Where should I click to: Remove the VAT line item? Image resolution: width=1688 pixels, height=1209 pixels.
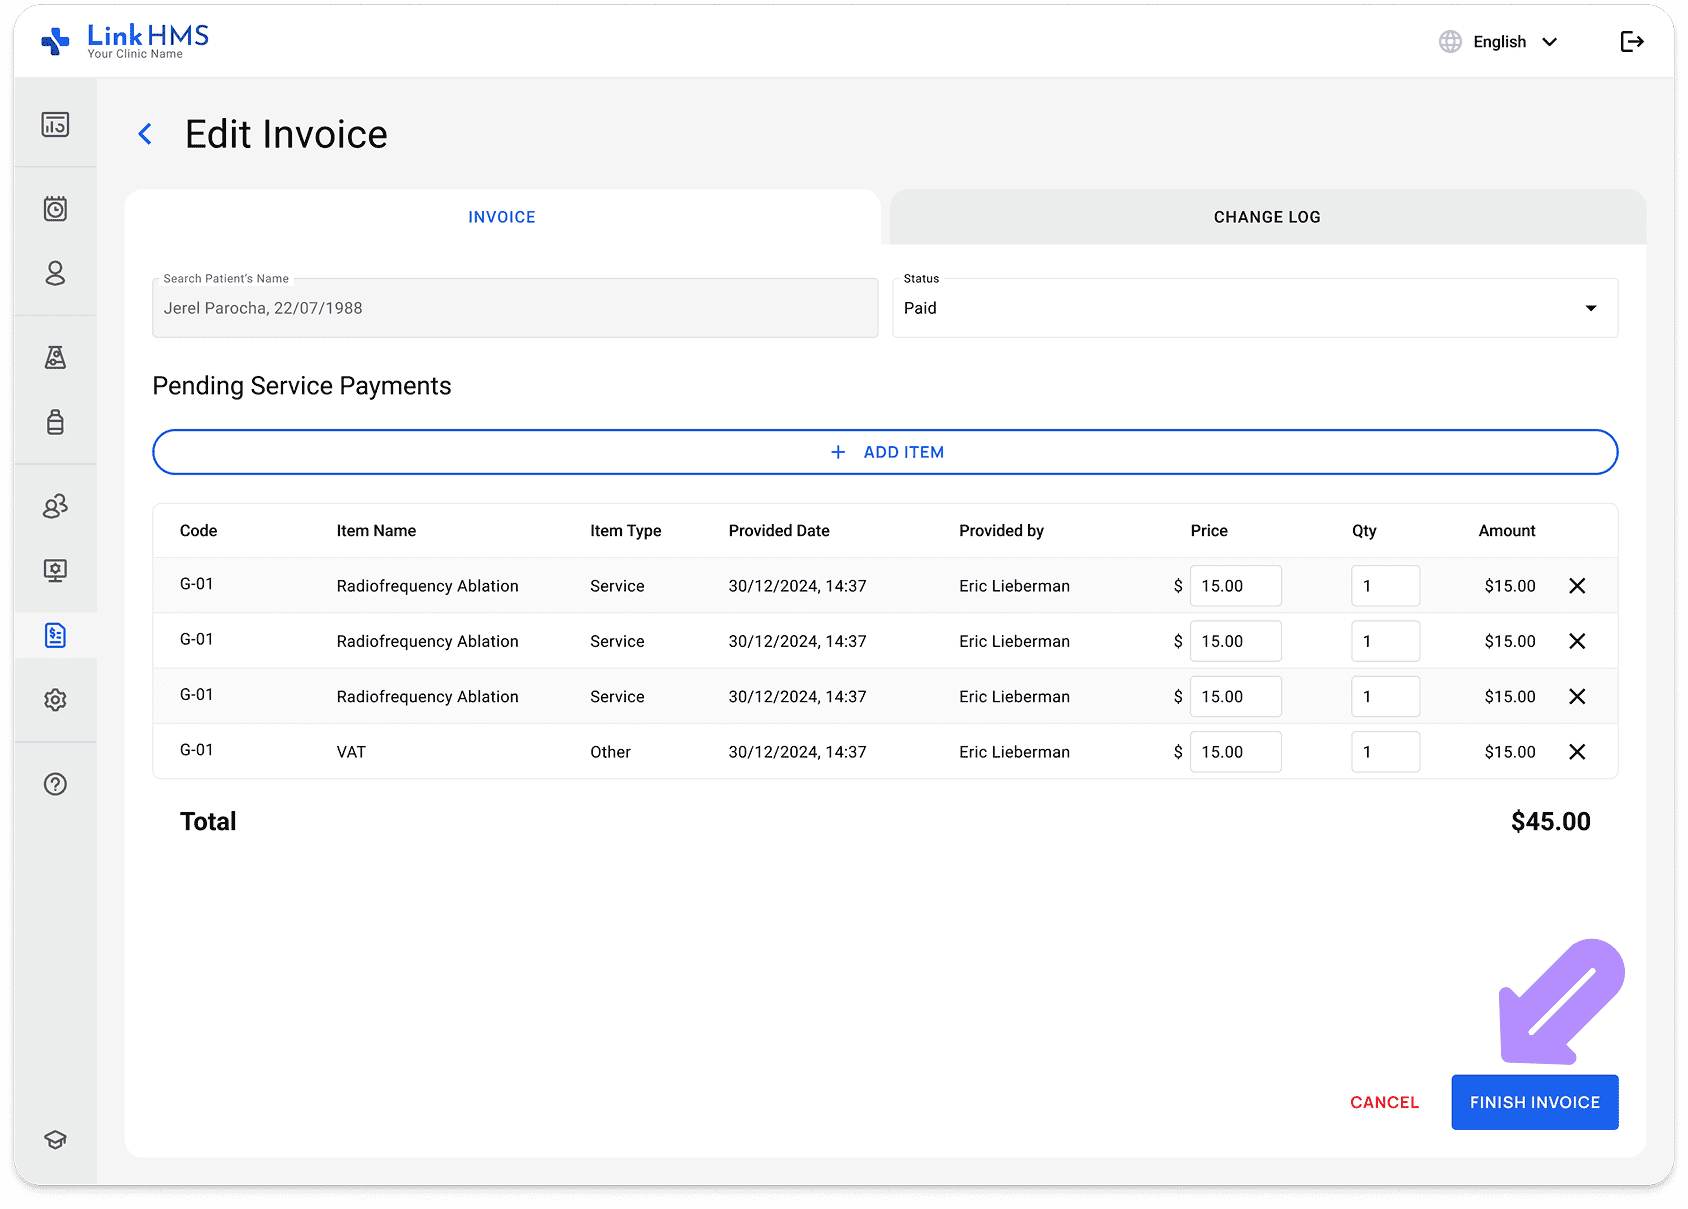point(1577,751)
